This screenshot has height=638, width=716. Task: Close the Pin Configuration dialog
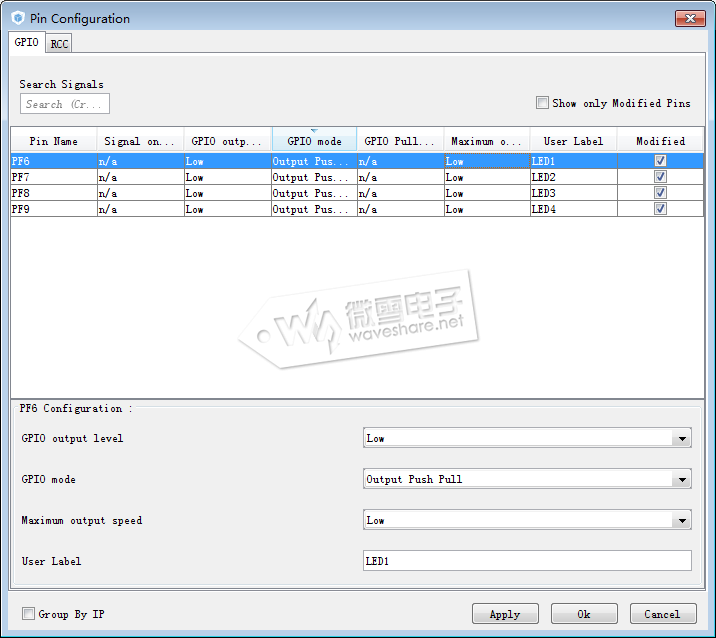(689, 18)
